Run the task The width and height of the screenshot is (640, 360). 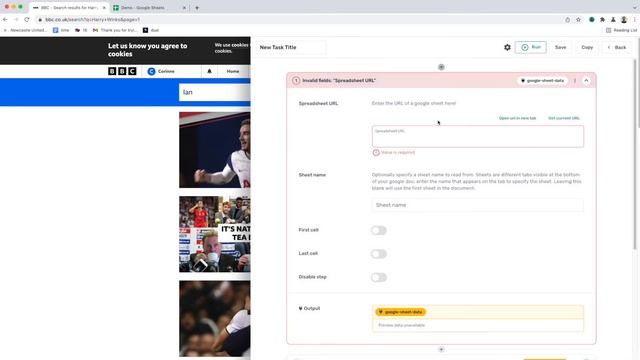pos(531,47)
